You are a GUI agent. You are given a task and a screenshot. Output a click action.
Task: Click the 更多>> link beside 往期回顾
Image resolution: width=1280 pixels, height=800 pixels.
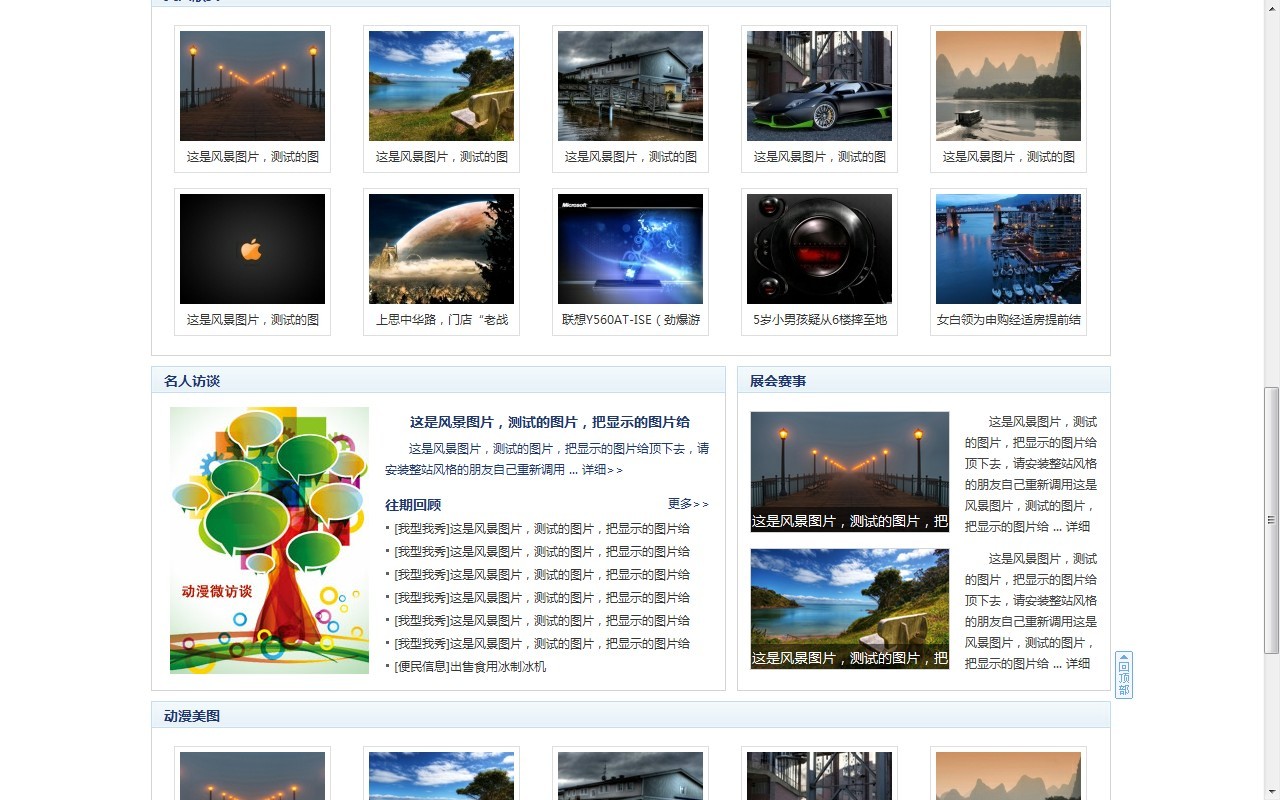[x=688, y=504]
